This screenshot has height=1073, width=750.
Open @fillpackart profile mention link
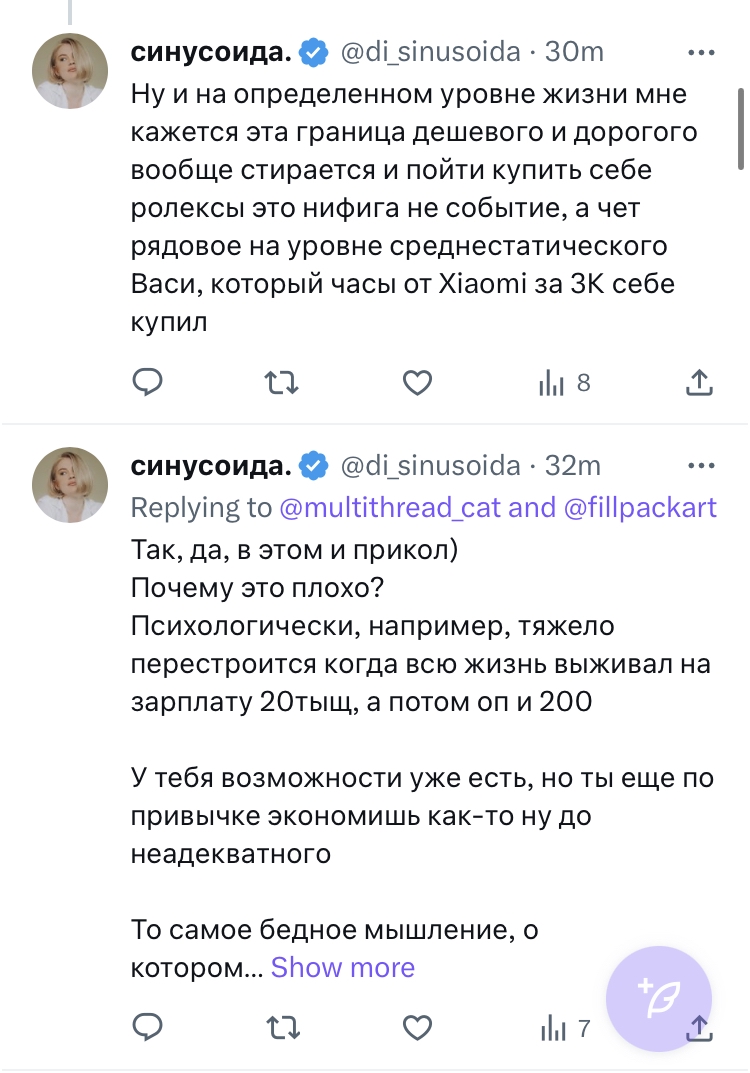640,507
